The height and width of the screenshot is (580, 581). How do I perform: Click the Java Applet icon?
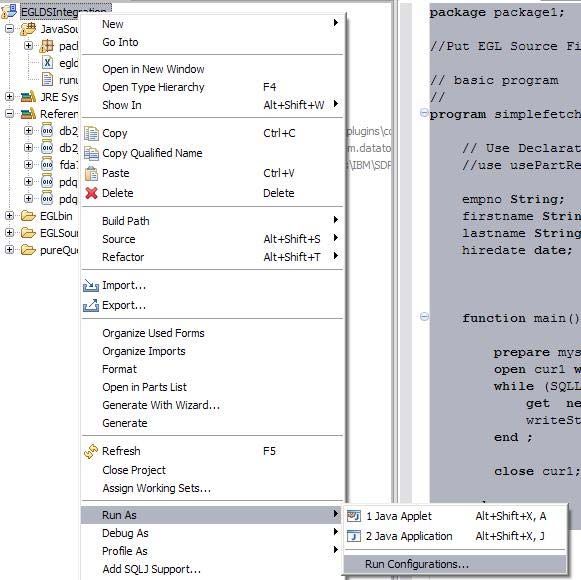[354, 516]
